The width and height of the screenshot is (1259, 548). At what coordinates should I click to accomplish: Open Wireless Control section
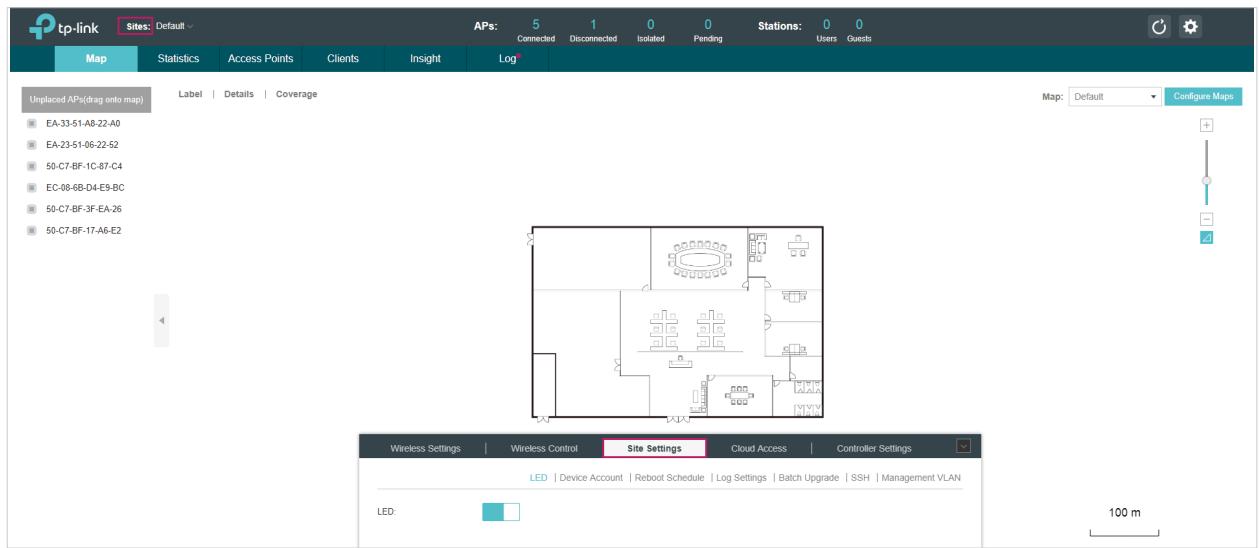[x=544, y=448]
